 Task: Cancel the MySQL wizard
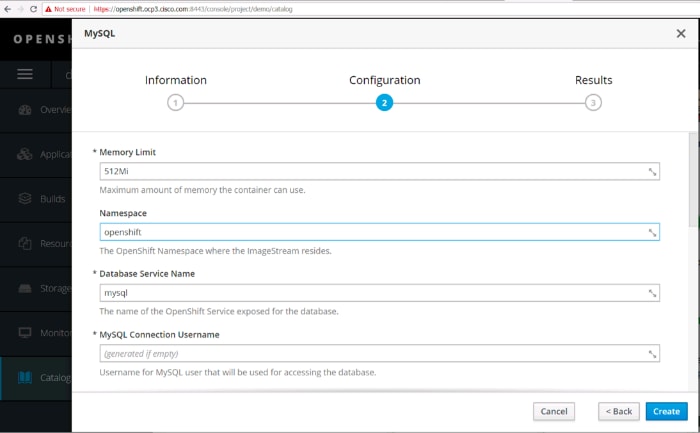tap(554, 411)
